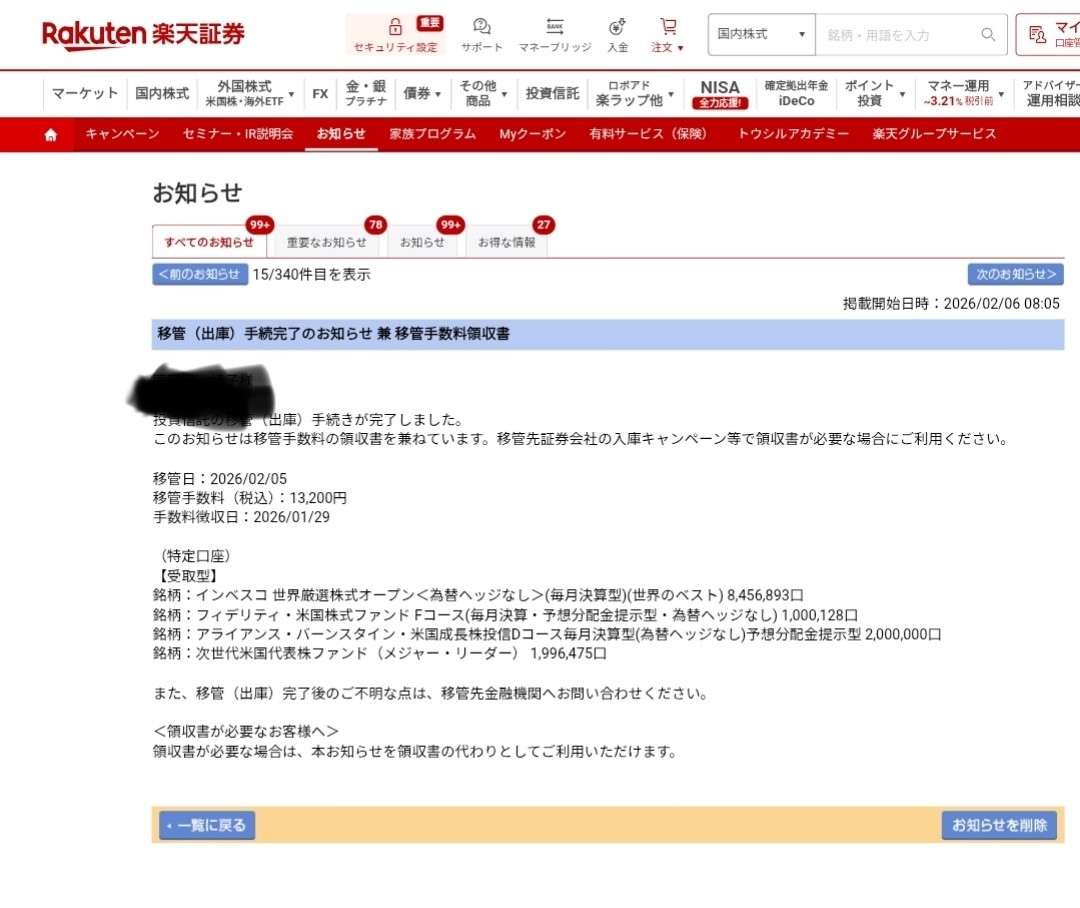
Task: Expand the 注文 dropdown arrow
Action: coord(681,48)
